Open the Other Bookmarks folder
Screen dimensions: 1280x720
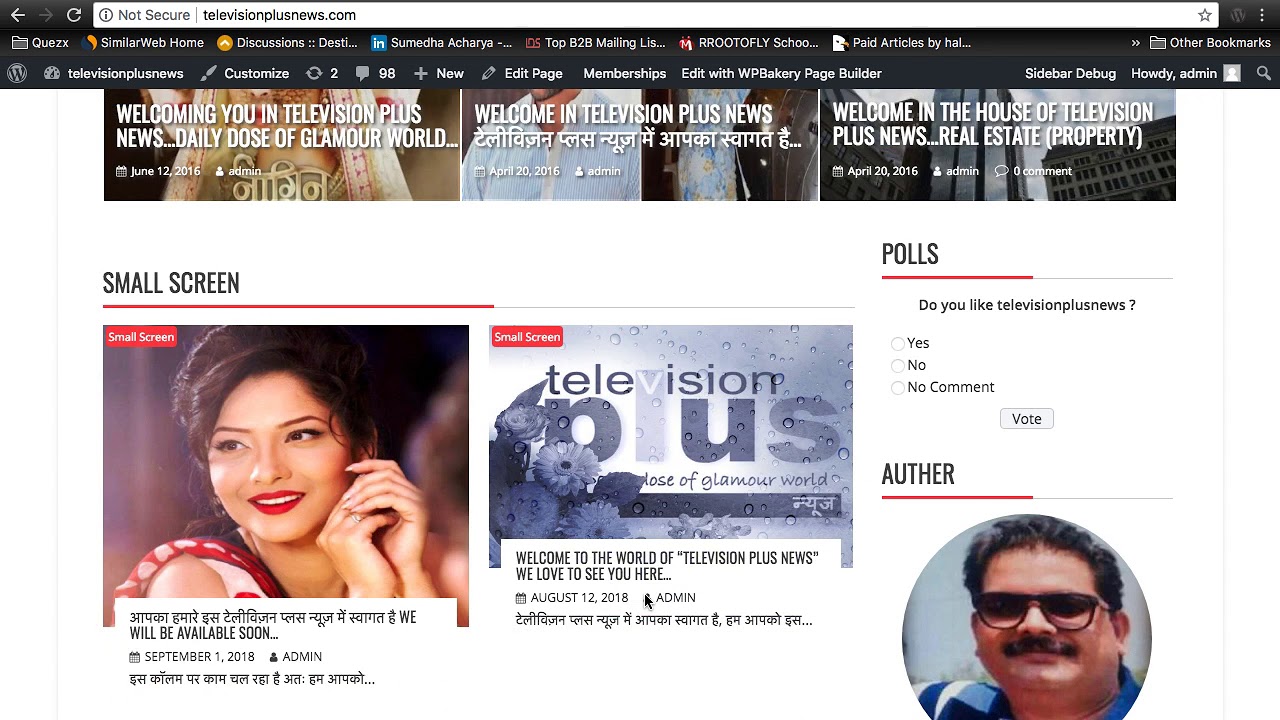[x=1210, y=43]
